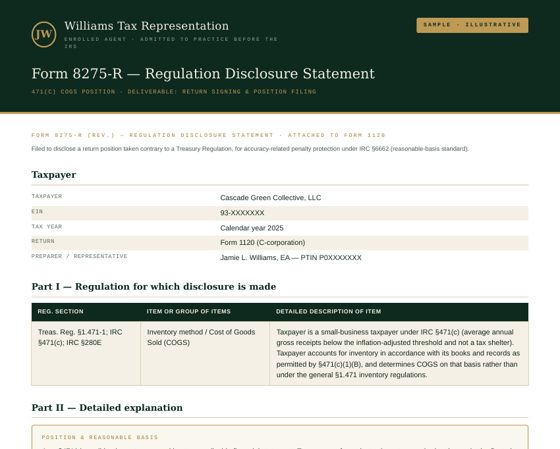
Task: Click the value Cascade Green Collective, LLC
Action: click(271, 198)
